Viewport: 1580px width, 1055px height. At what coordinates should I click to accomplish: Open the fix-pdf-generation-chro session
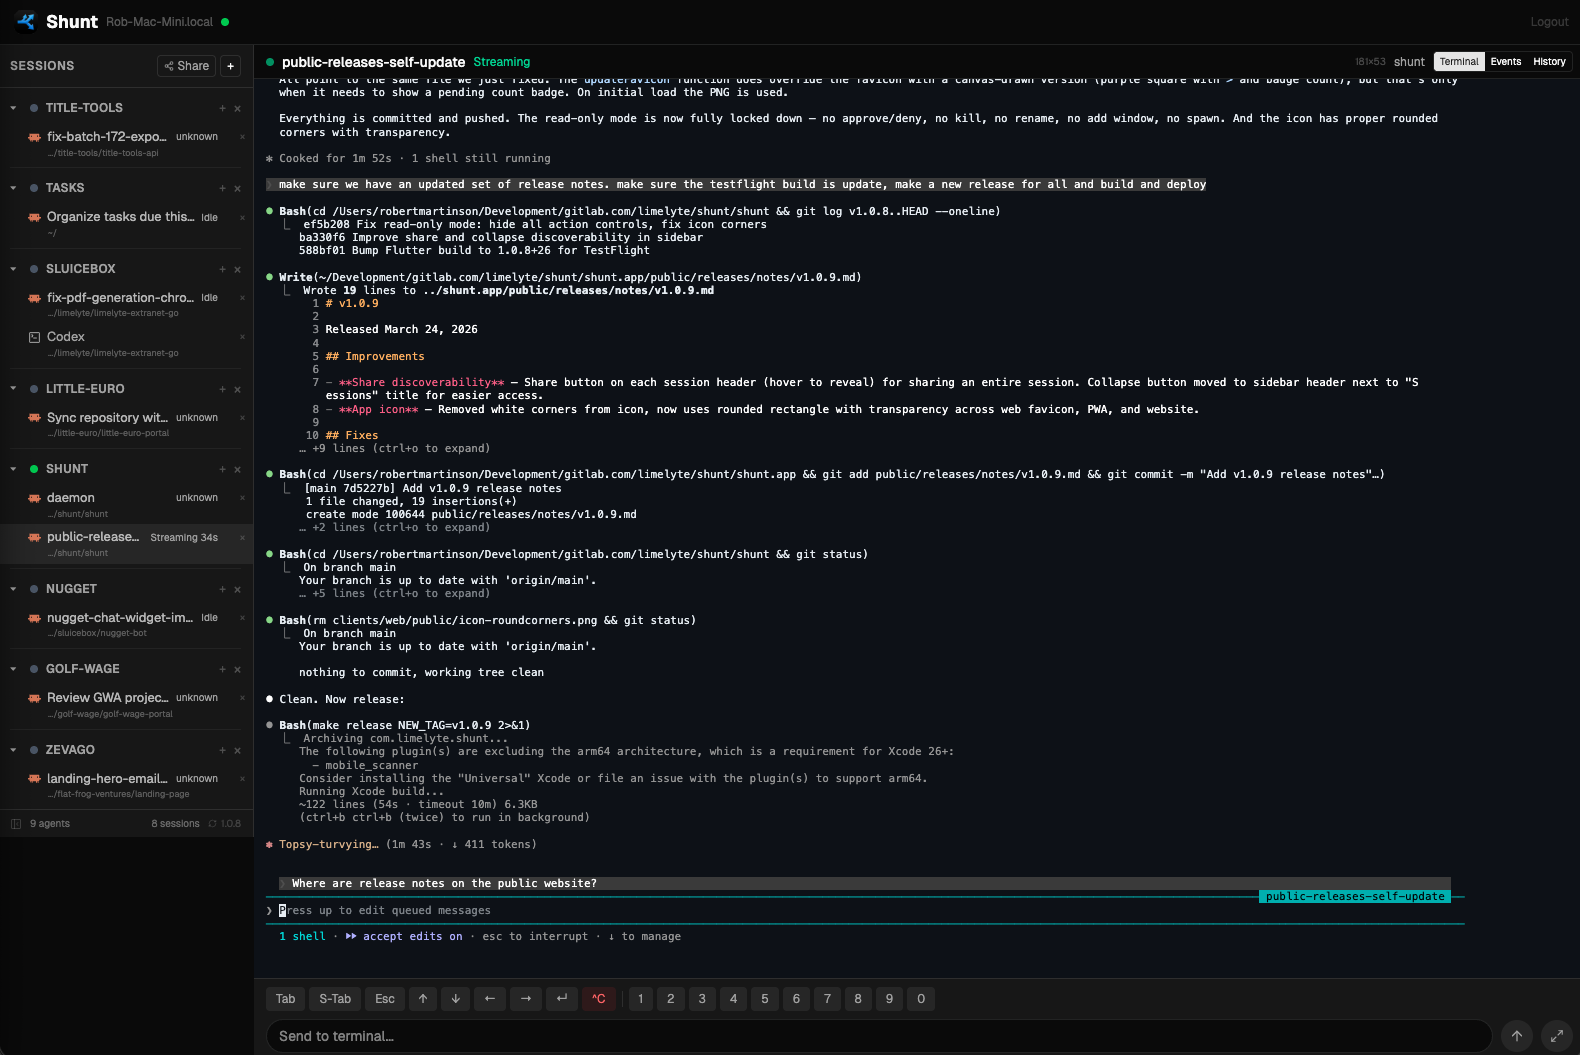[126, 304]
